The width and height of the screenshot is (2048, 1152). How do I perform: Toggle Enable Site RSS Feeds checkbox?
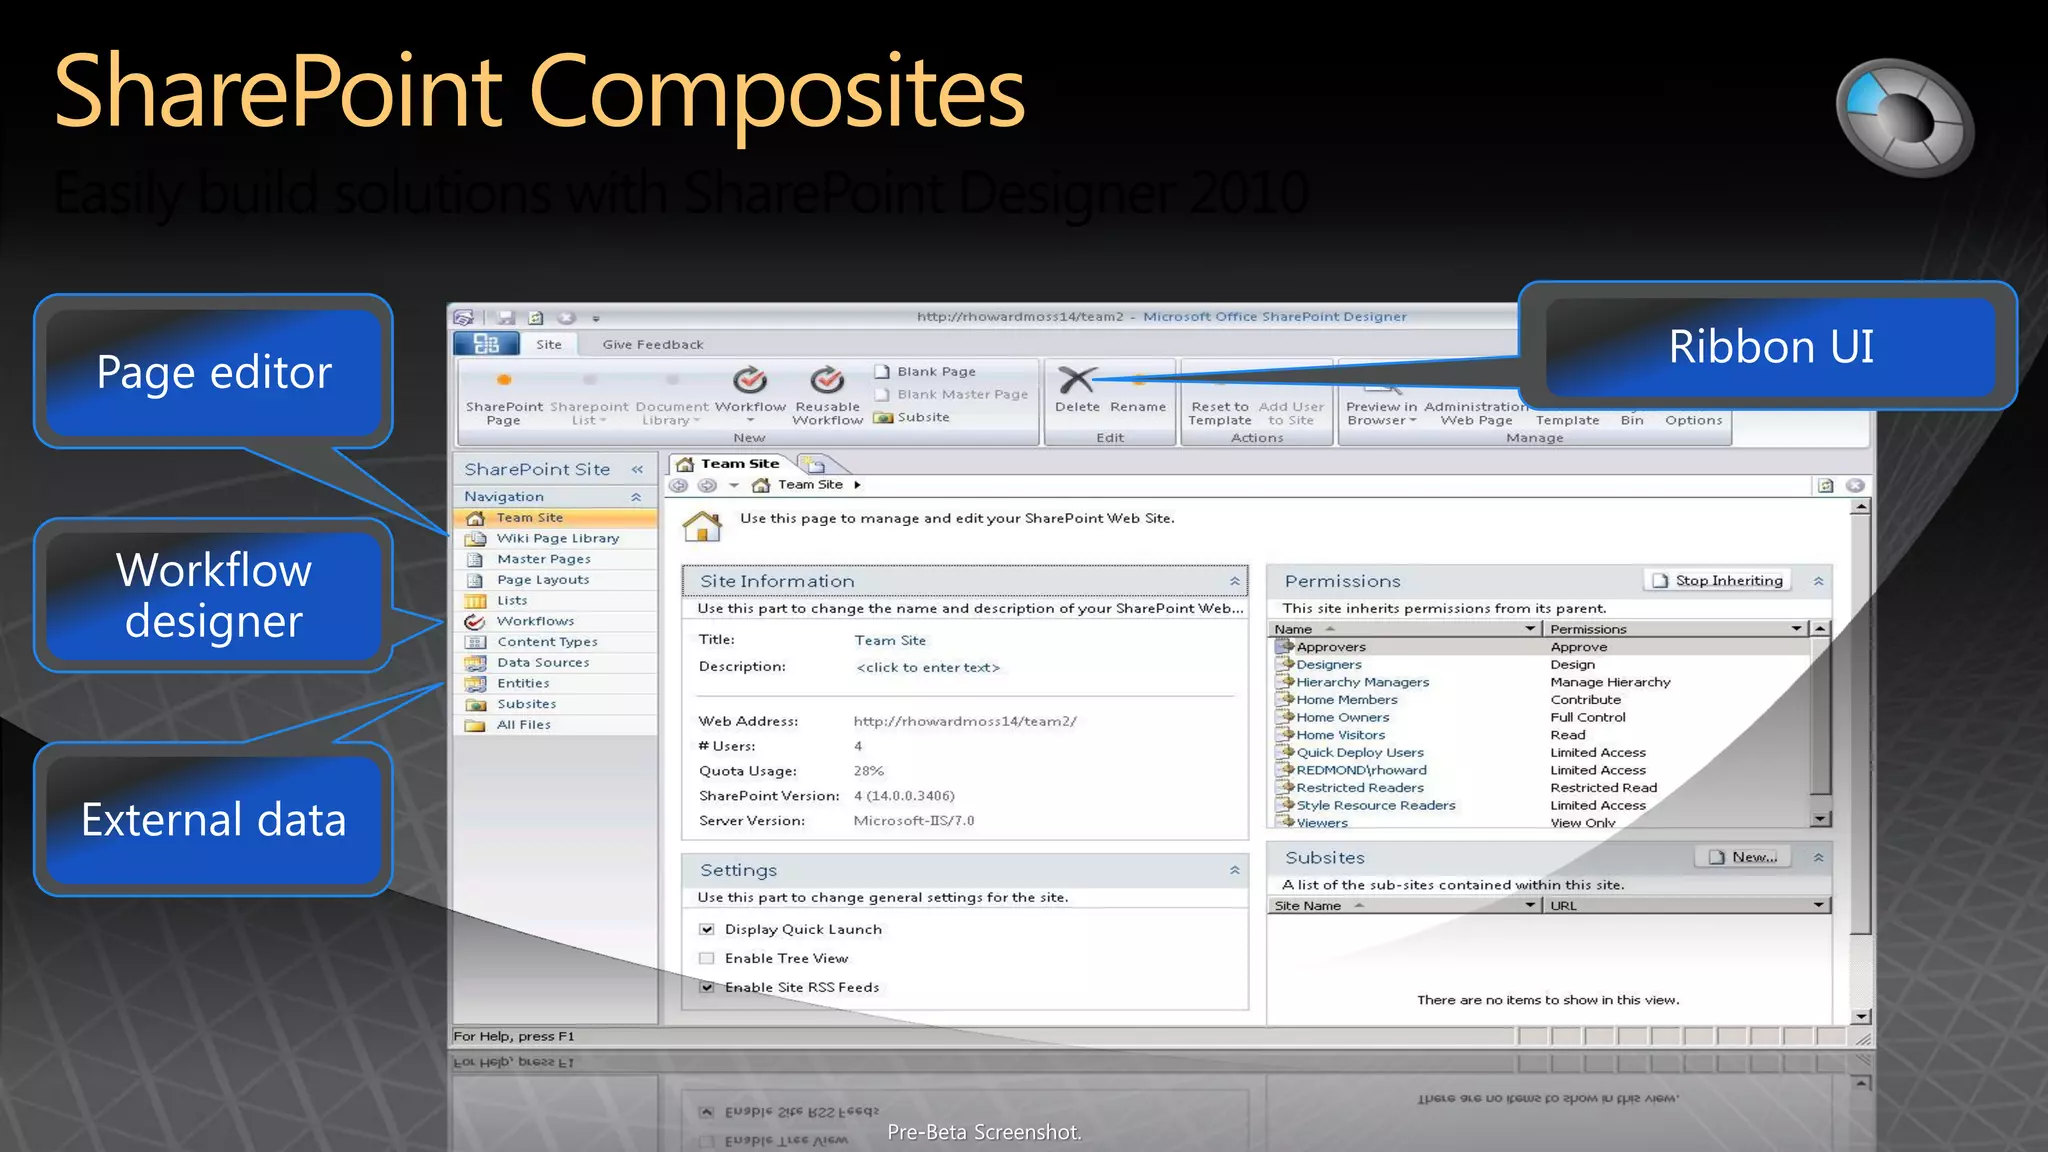707,988
